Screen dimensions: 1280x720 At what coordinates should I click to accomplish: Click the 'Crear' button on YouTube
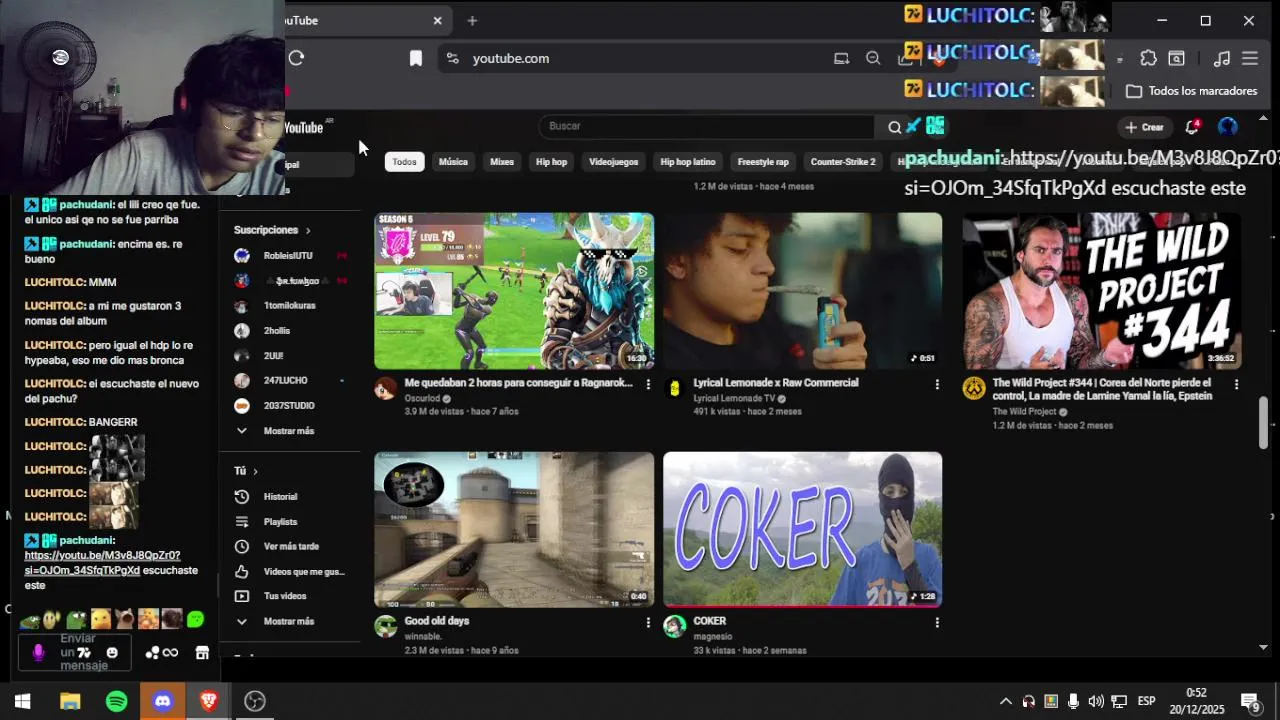(x=1145, y=127)
